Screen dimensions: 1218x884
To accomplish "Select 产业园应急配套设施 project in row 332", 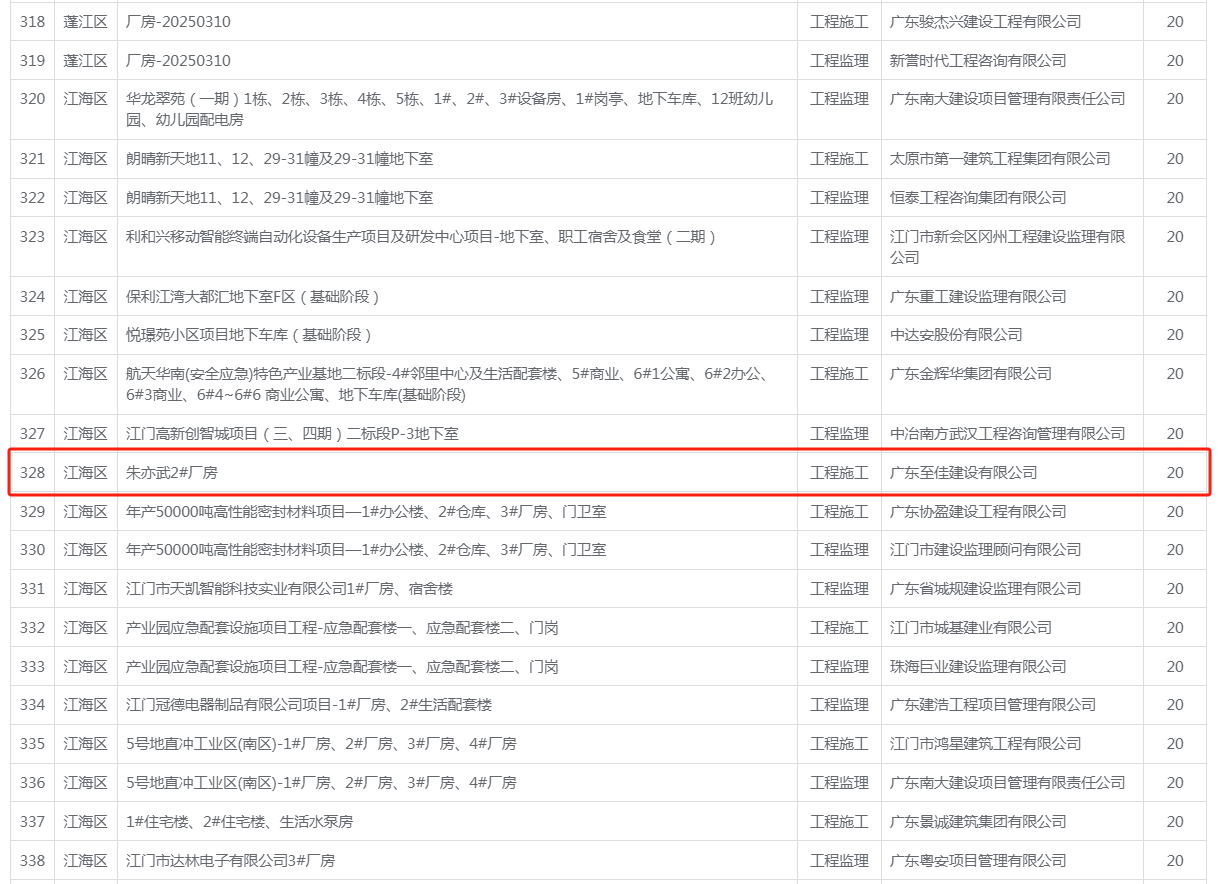I will pos(342,627).
